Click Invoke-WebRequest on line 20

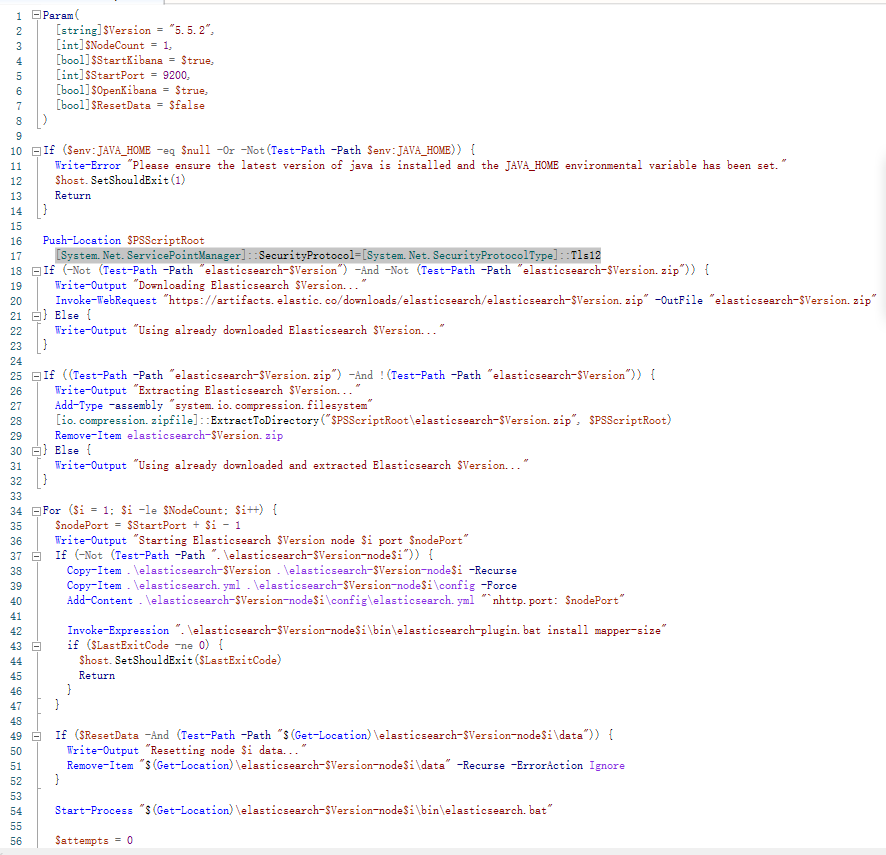[x=106, y=300]
